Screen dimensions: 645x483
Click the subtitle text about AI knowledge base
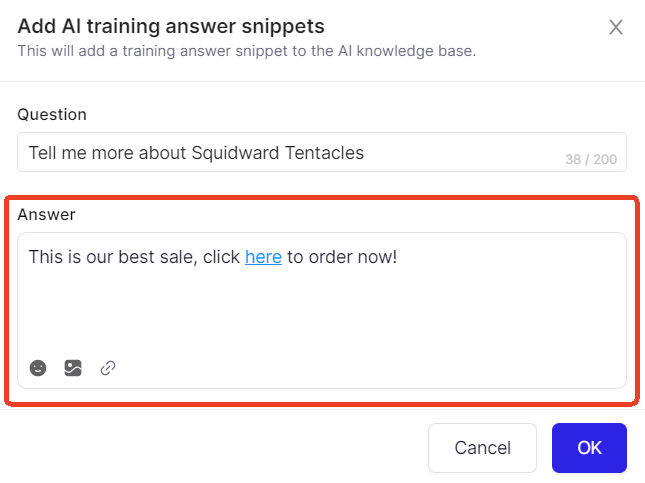click(247, 51)
